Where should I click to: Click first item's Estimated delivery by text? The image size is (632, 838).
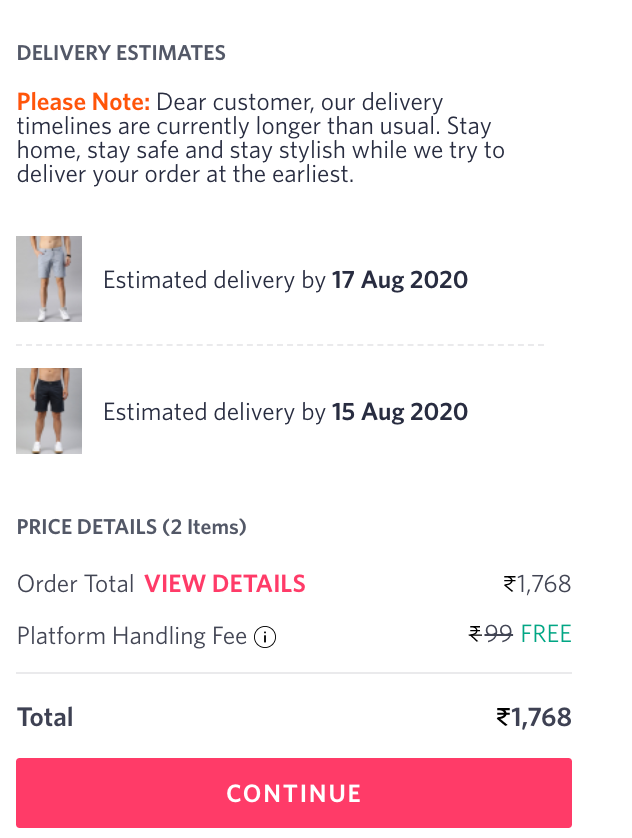click(214, 280)
